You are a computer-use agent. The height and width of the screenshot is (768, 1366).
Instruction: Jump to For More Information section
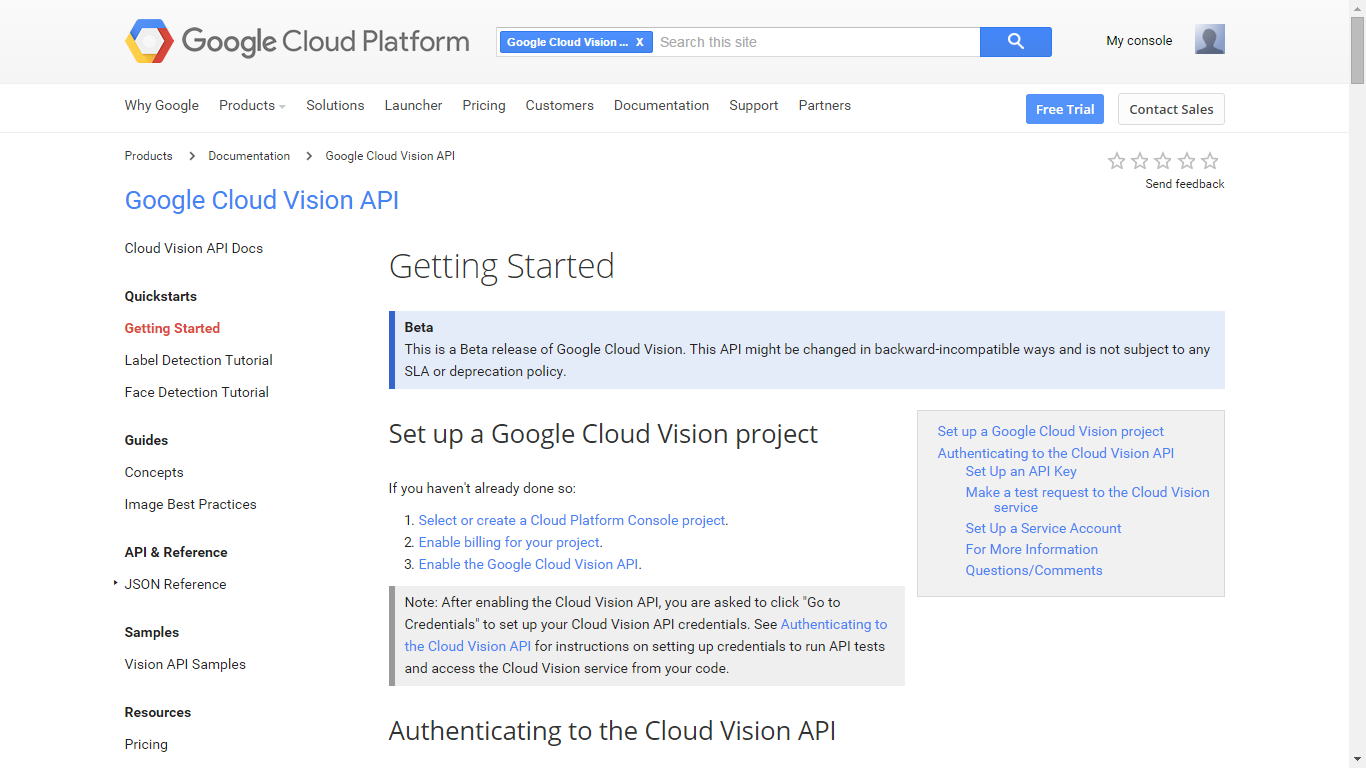[x=1031, y=549]
